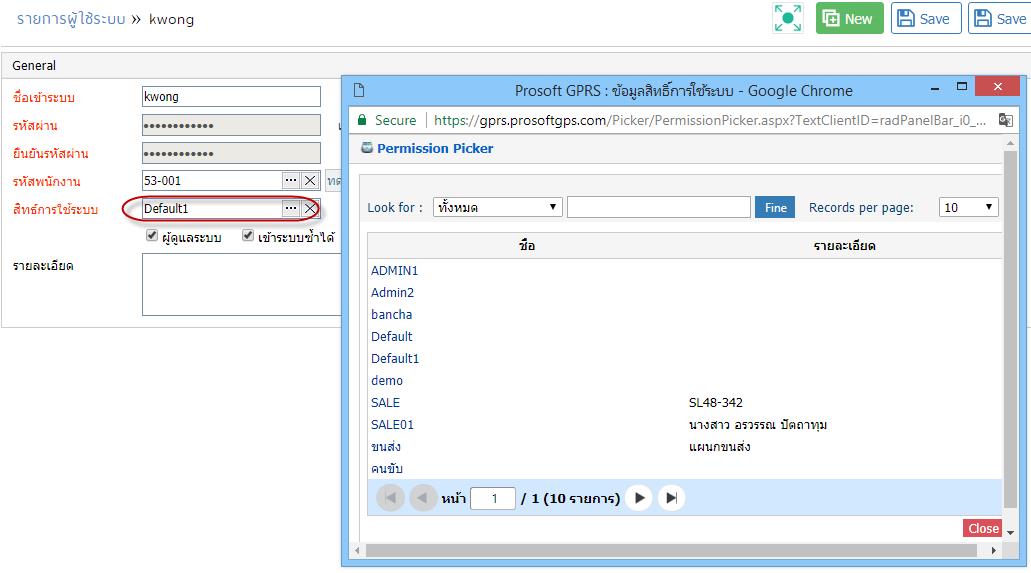Select the bancha permission

pos(391,314)
